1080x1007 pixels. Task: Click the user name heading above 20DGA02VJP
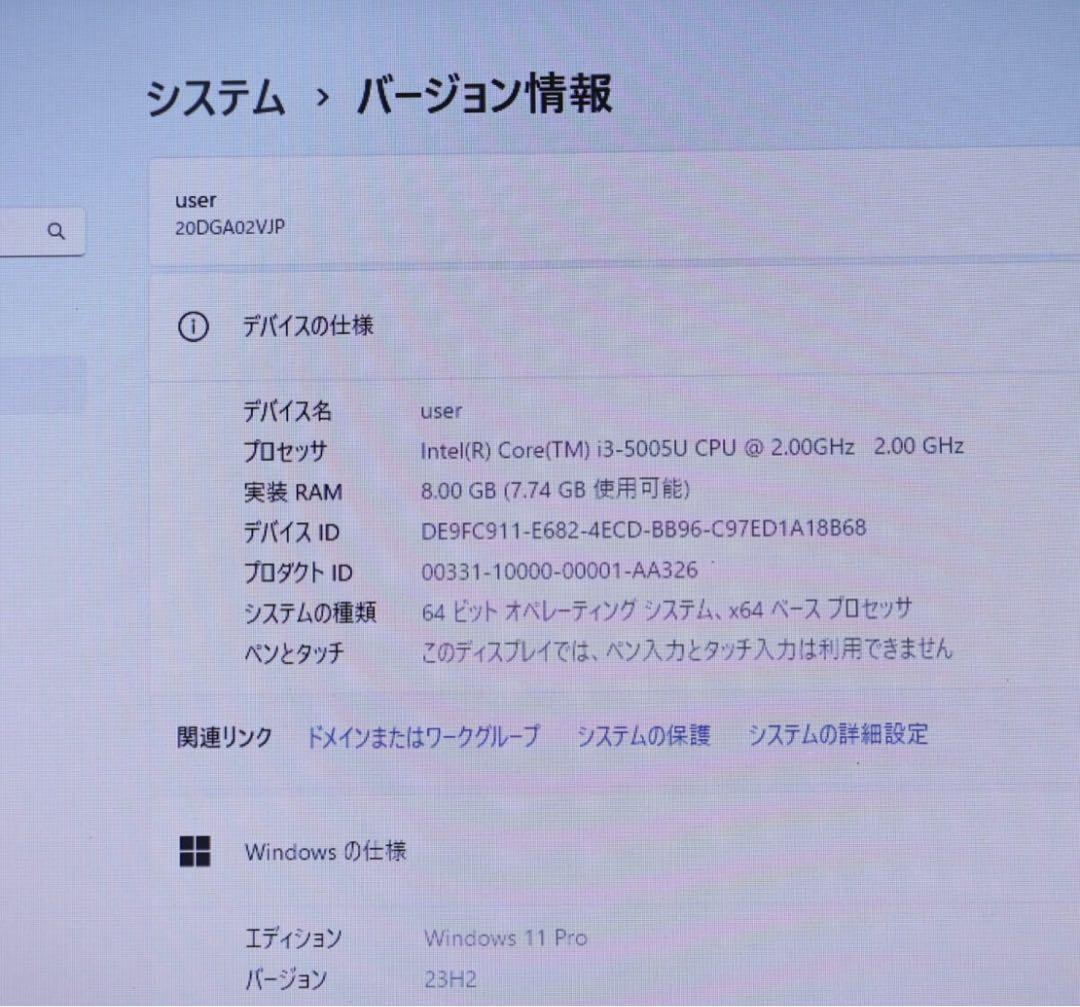click(196, 200)
